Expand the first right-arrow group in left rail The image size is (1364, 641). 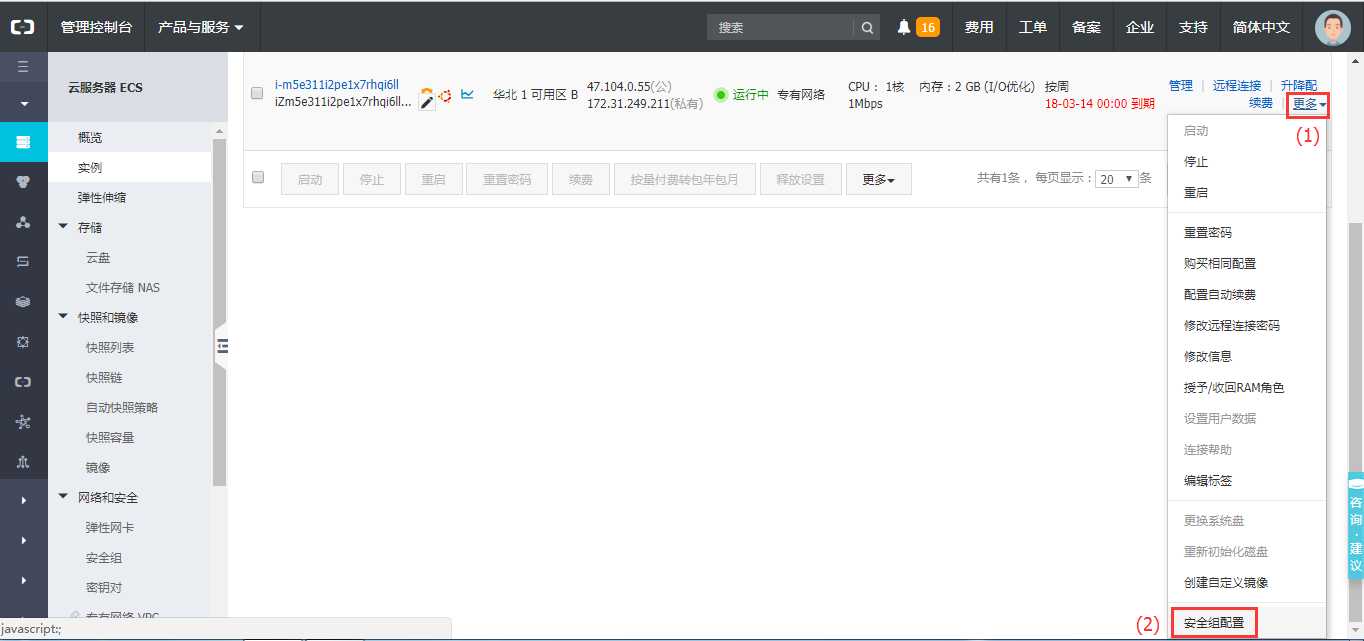(23, 499)
